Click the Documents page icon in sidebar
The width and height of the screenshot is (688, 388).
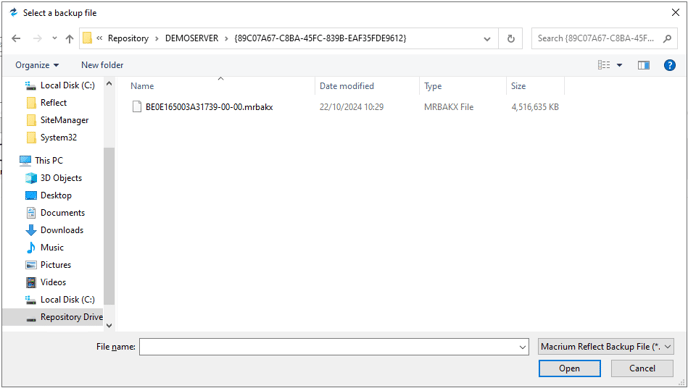pyautogui.click(x=31, y=213)
